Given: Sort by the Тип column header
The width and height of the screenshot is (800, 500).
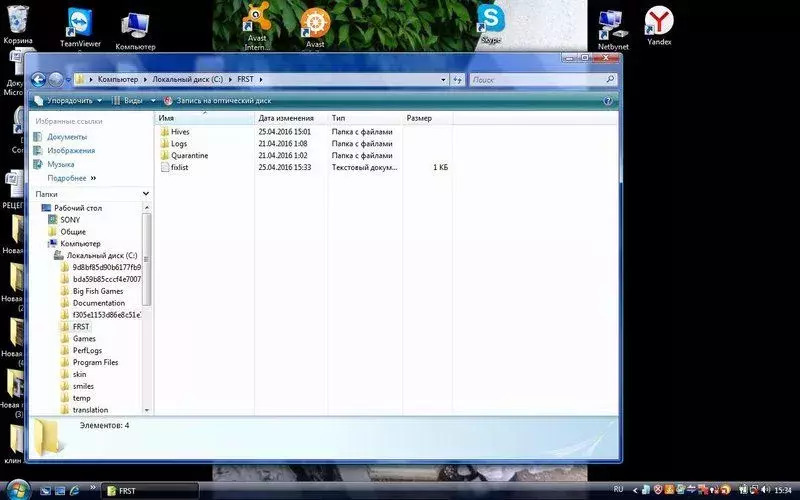Looking at the screenshot, I should (365, 118).
